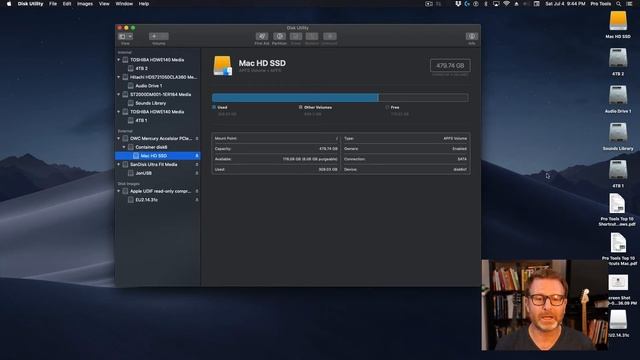Viewport: 640px width, 360px height.
Task: Select 4TB 1 volume in sidebar
Action: point(158,120)
